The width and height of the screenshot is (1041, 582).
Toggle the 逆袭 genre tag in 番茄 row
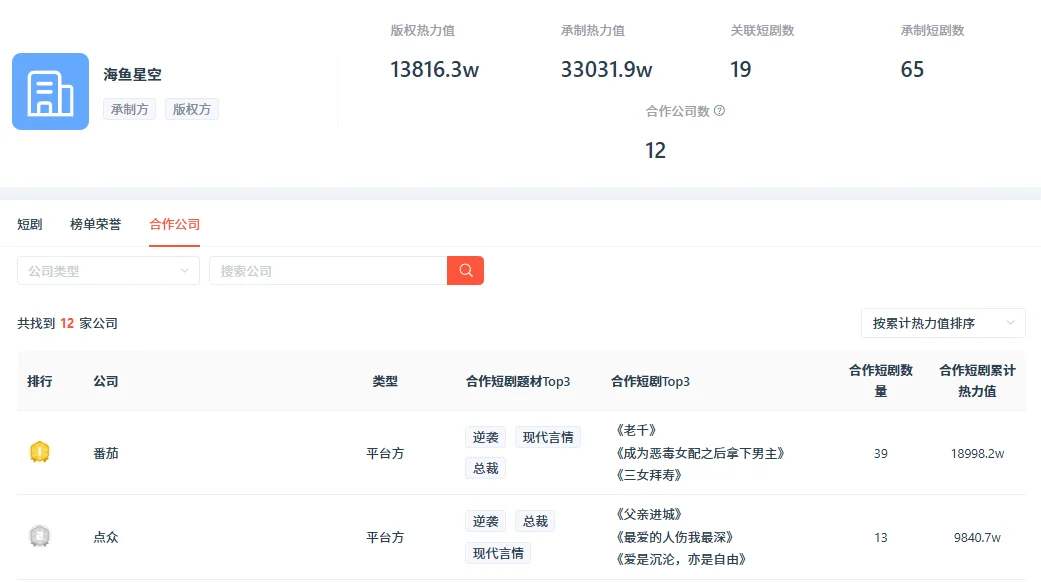point(485,437)
